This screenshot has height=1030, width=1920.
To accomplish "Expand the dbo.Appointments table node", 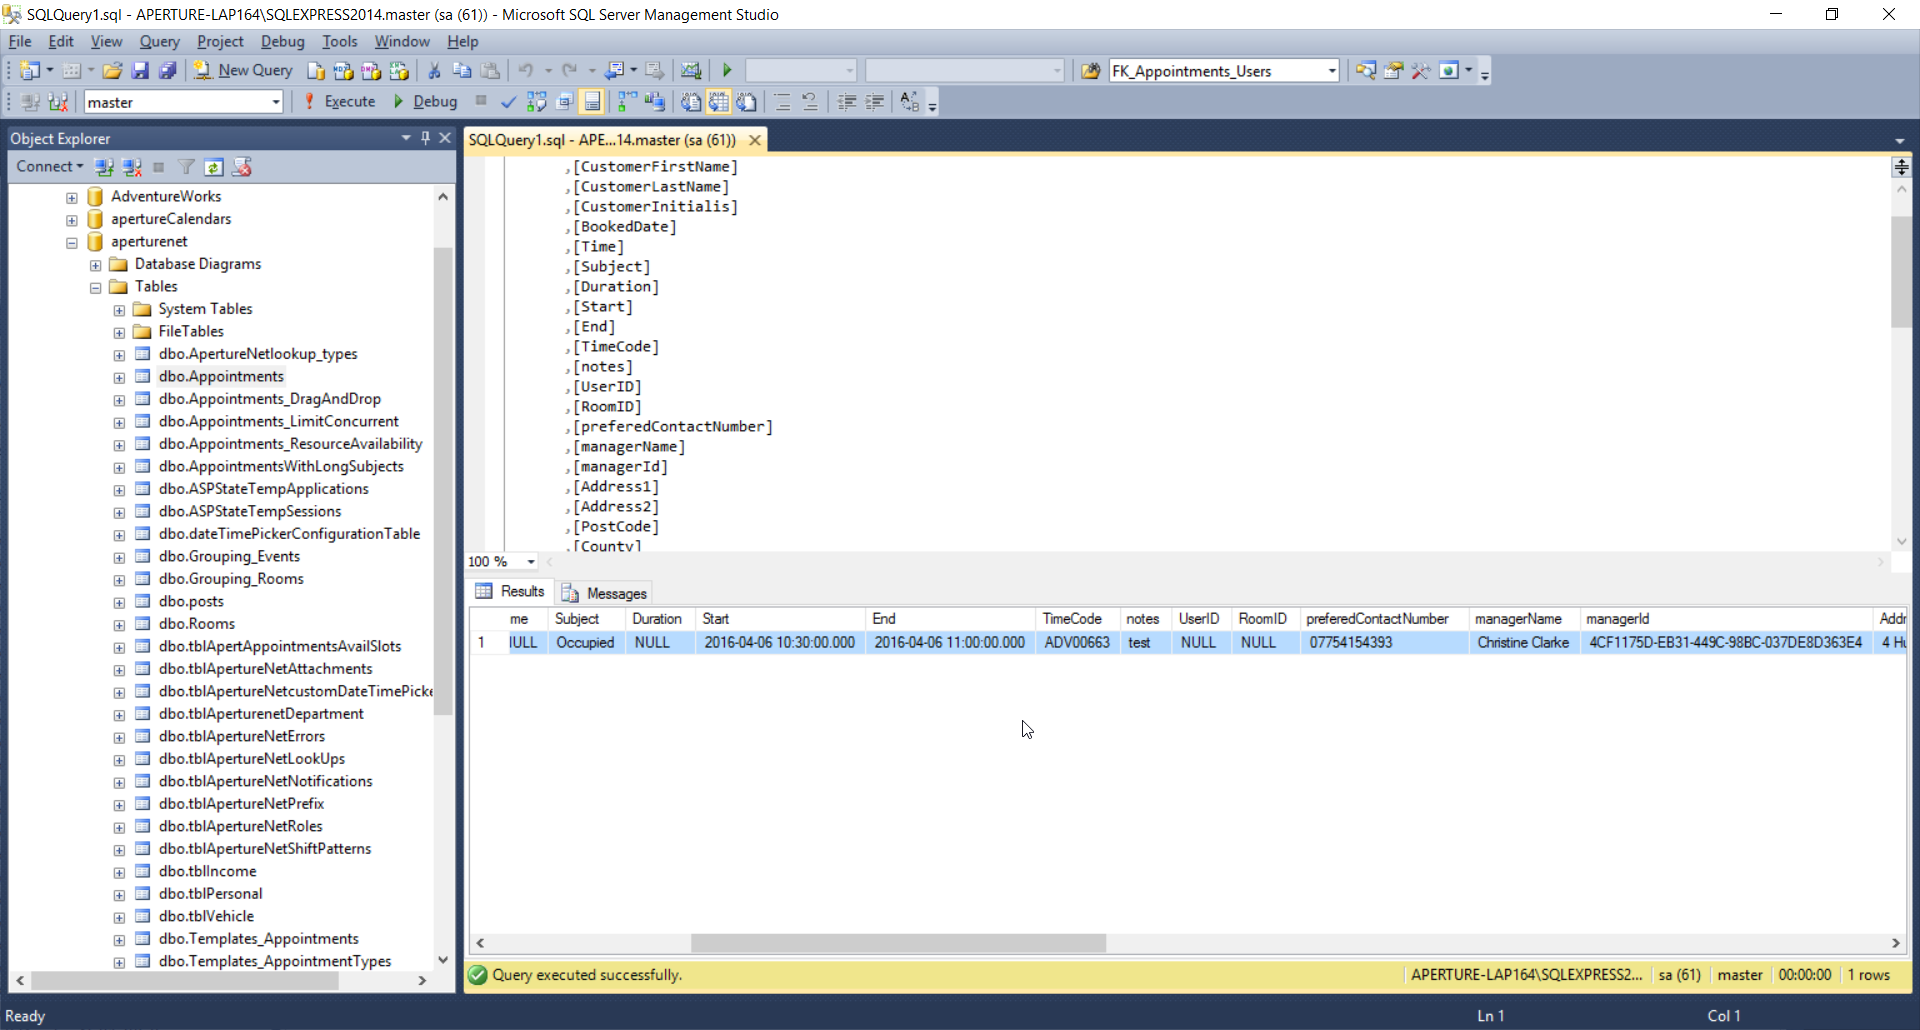I will click(x=119, y=377).
